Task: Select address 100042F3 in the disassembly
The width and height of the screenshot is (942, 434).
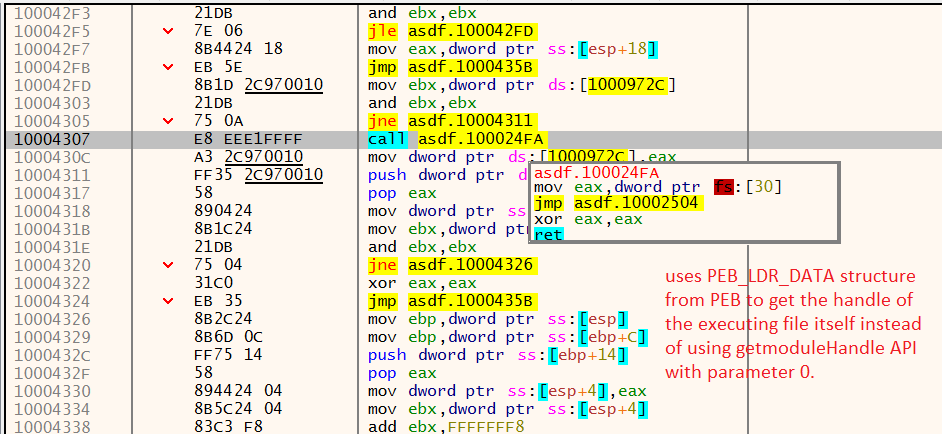Action: pyautogui.click(x=52, y=13)
